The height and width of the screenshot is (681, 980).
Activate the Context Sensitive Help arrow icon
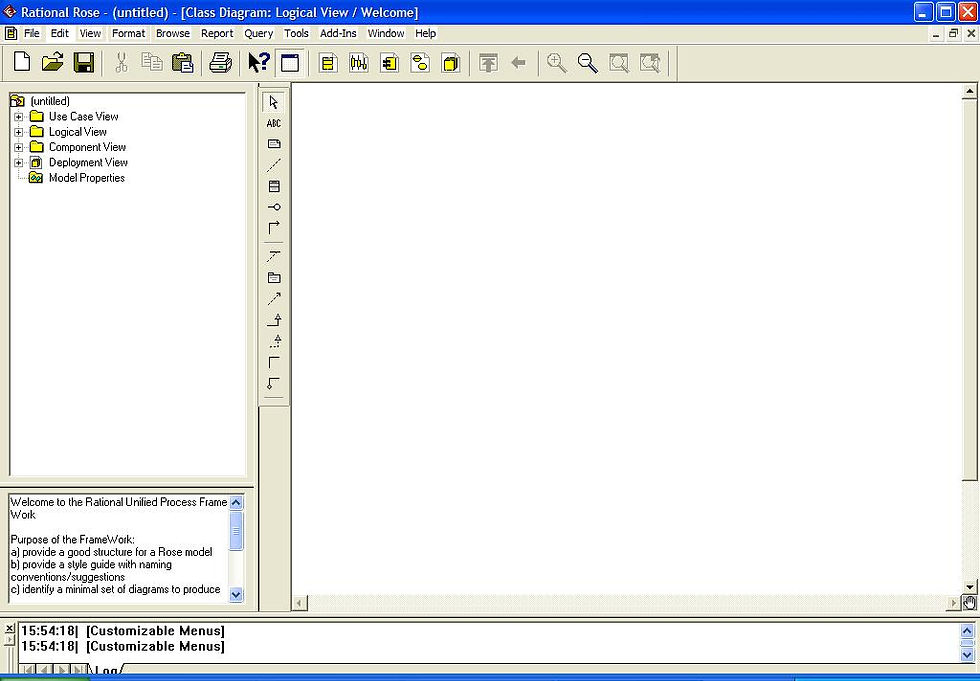point(259,62)
